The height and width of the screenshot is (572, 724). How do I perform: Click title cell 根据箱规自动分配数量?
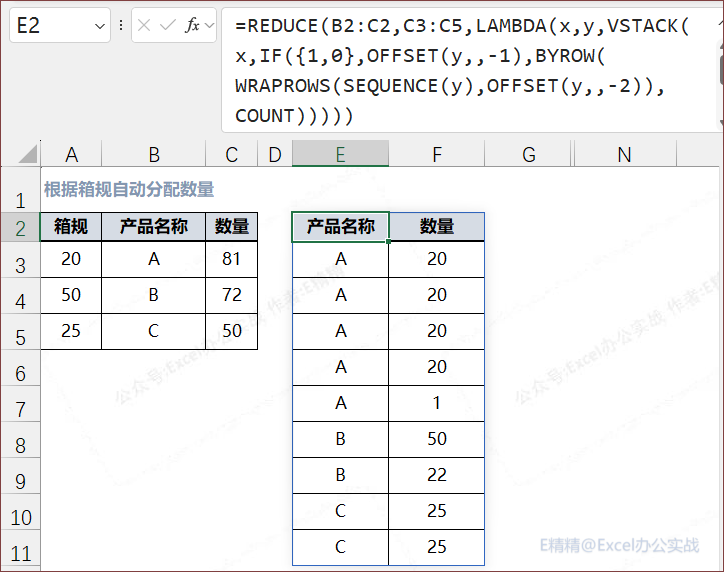(x=129, y=189)
